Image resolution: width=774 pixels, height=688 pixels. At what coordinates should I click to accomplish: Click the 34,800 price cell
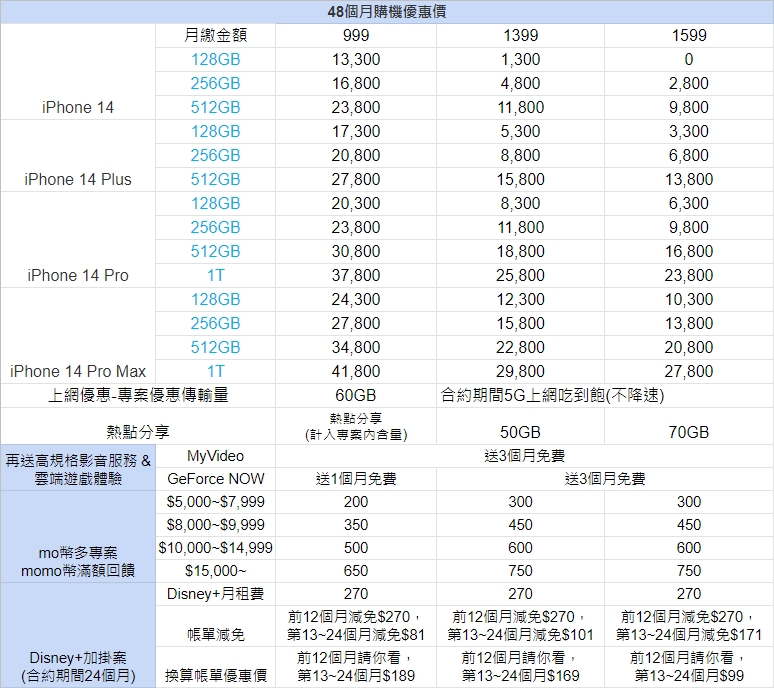point(356,347)
